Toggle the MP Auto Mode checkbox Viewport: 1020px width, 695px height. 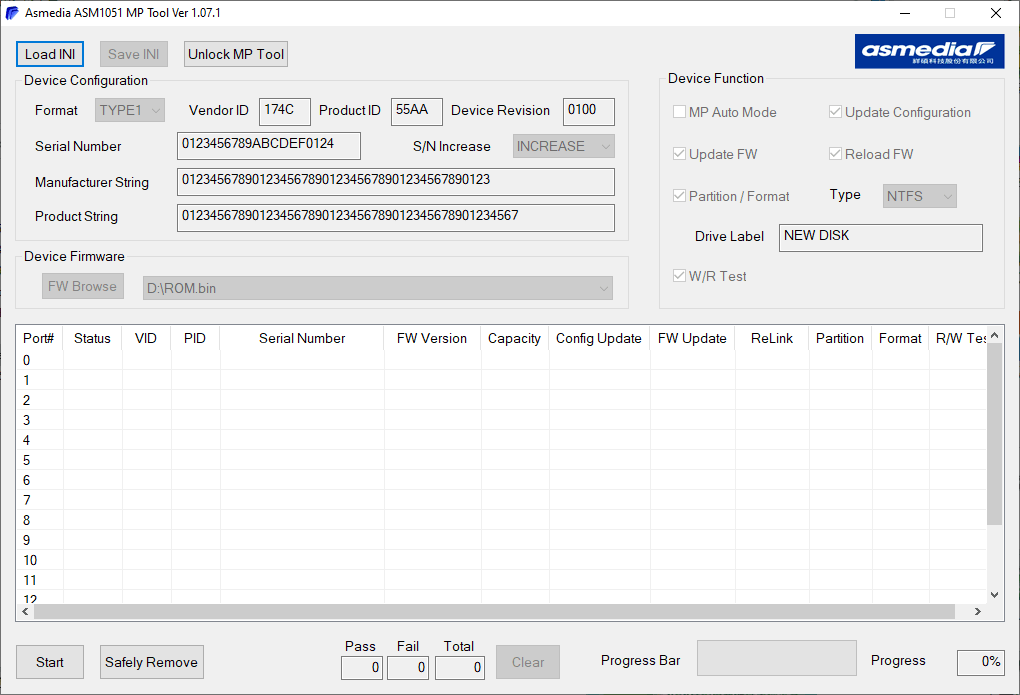(x=679, y=112)
